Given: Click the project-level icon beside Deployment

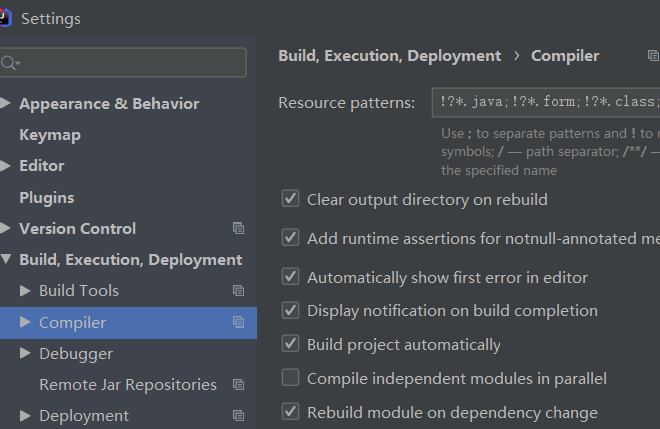Looking at the screenshot, I should (x=238, y=416).
